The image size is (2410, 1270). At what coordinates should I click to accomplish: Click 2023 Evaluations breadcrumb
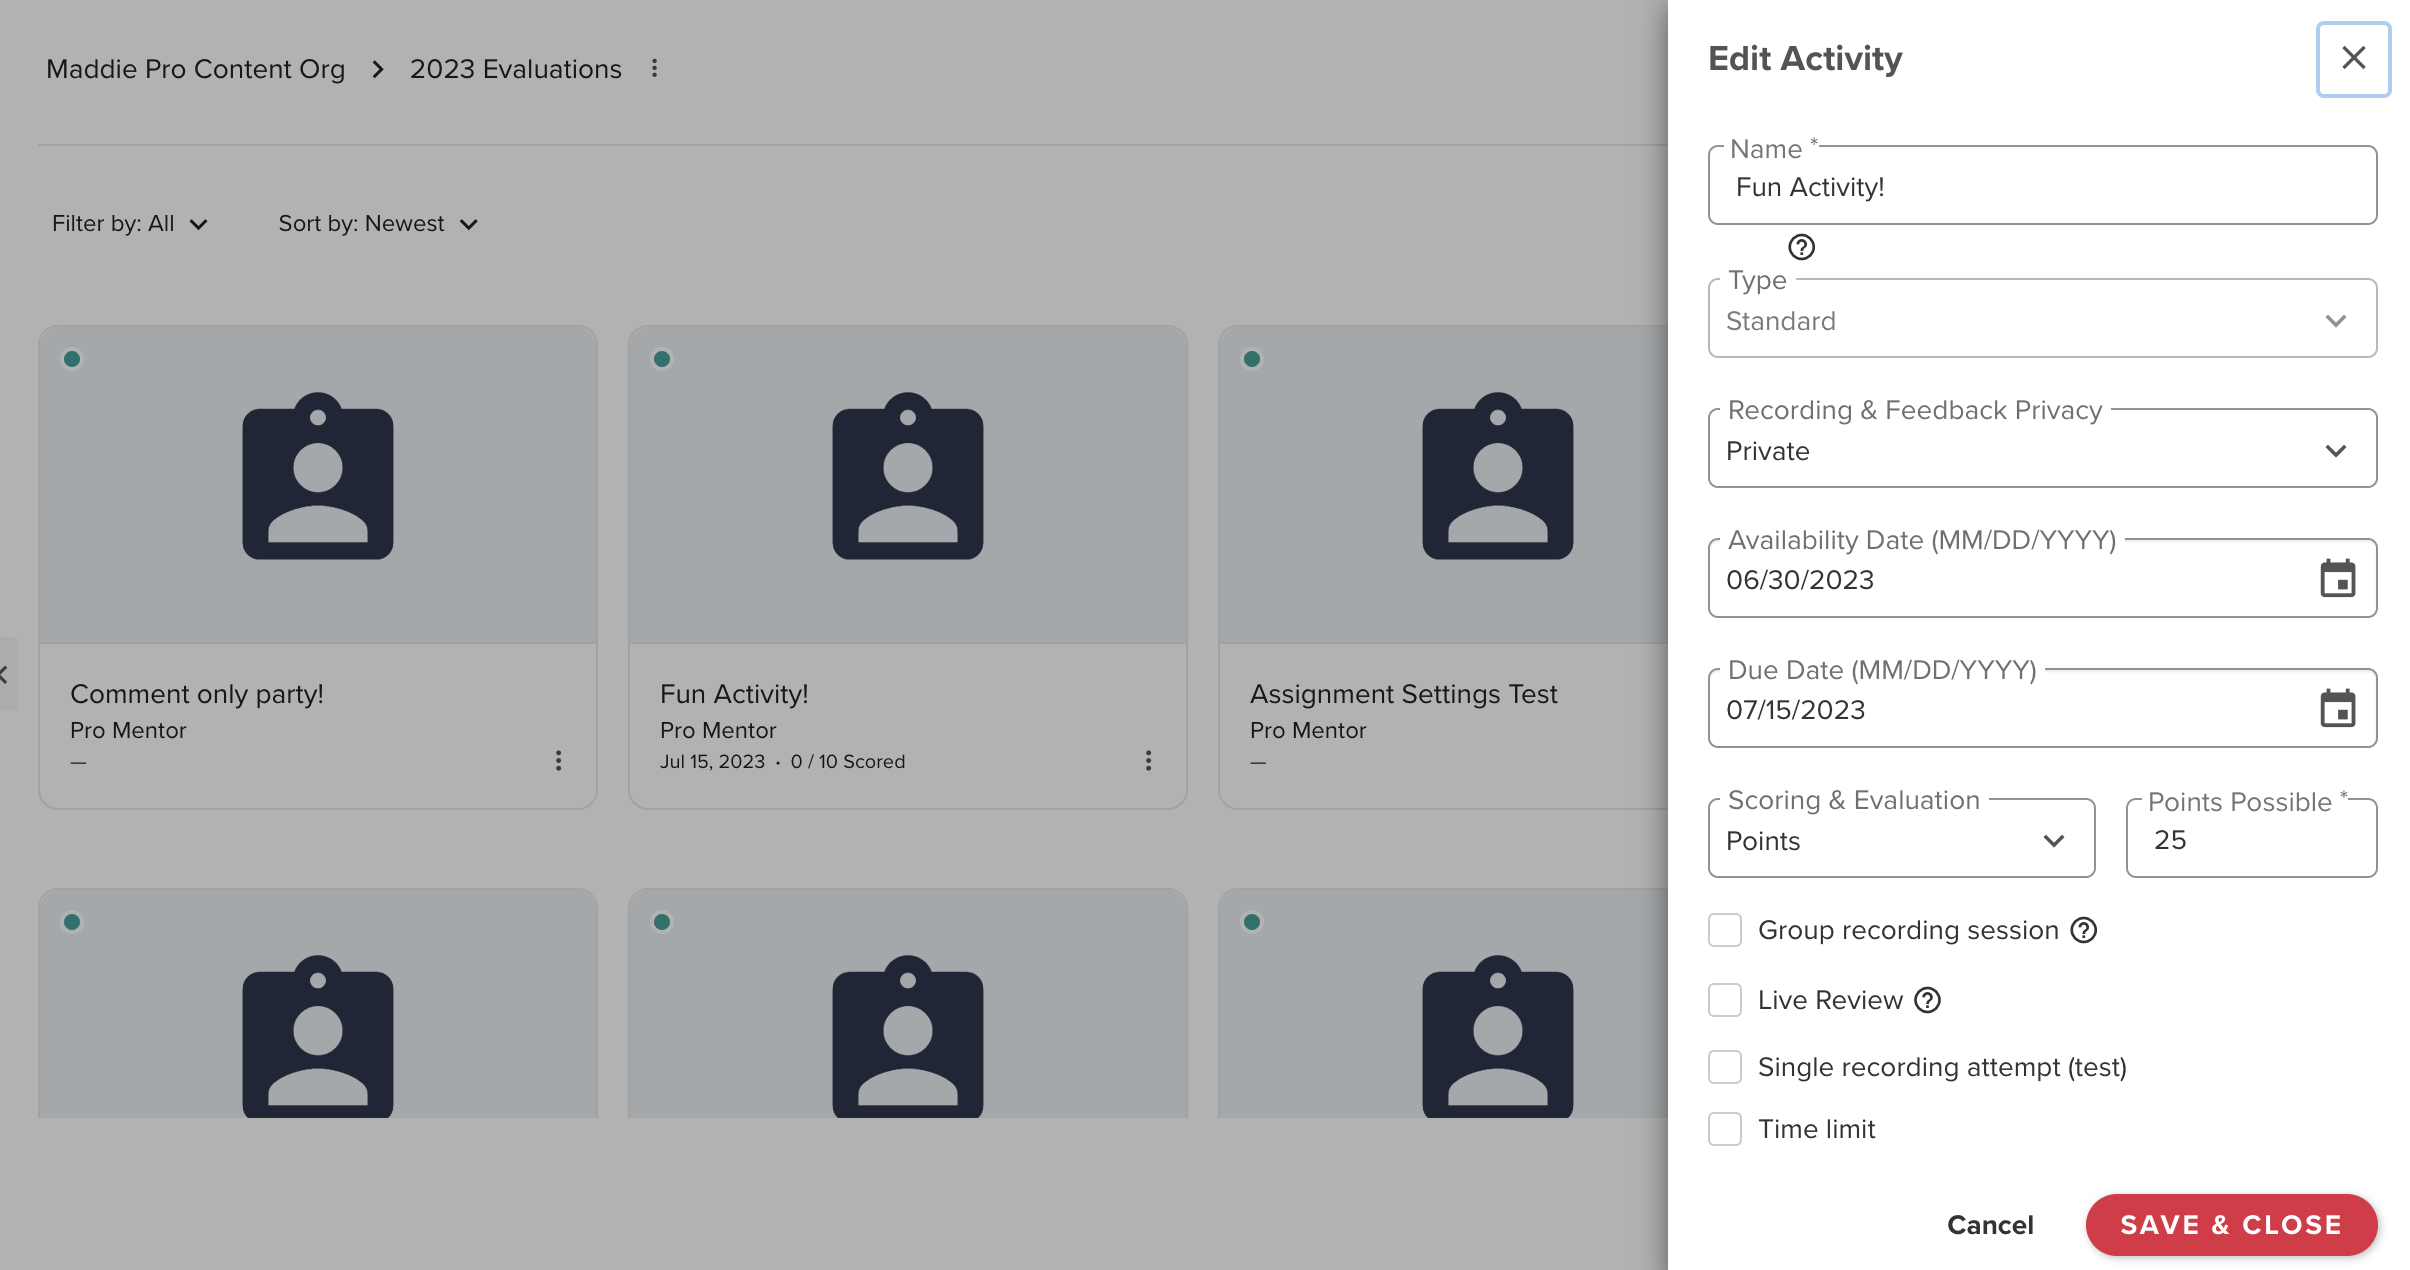[516, 69]
